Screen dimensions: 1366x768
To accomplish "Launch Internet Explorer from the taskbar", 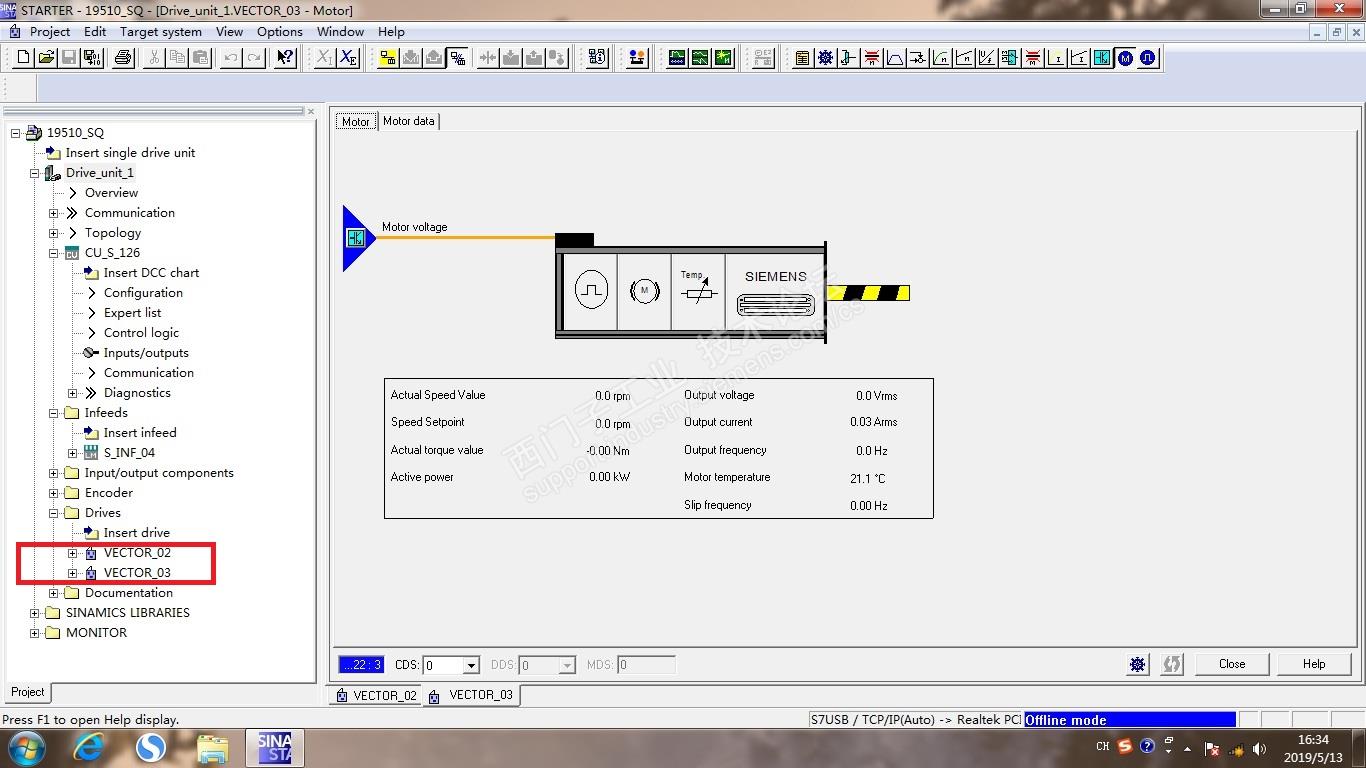I will pos(89,747).
